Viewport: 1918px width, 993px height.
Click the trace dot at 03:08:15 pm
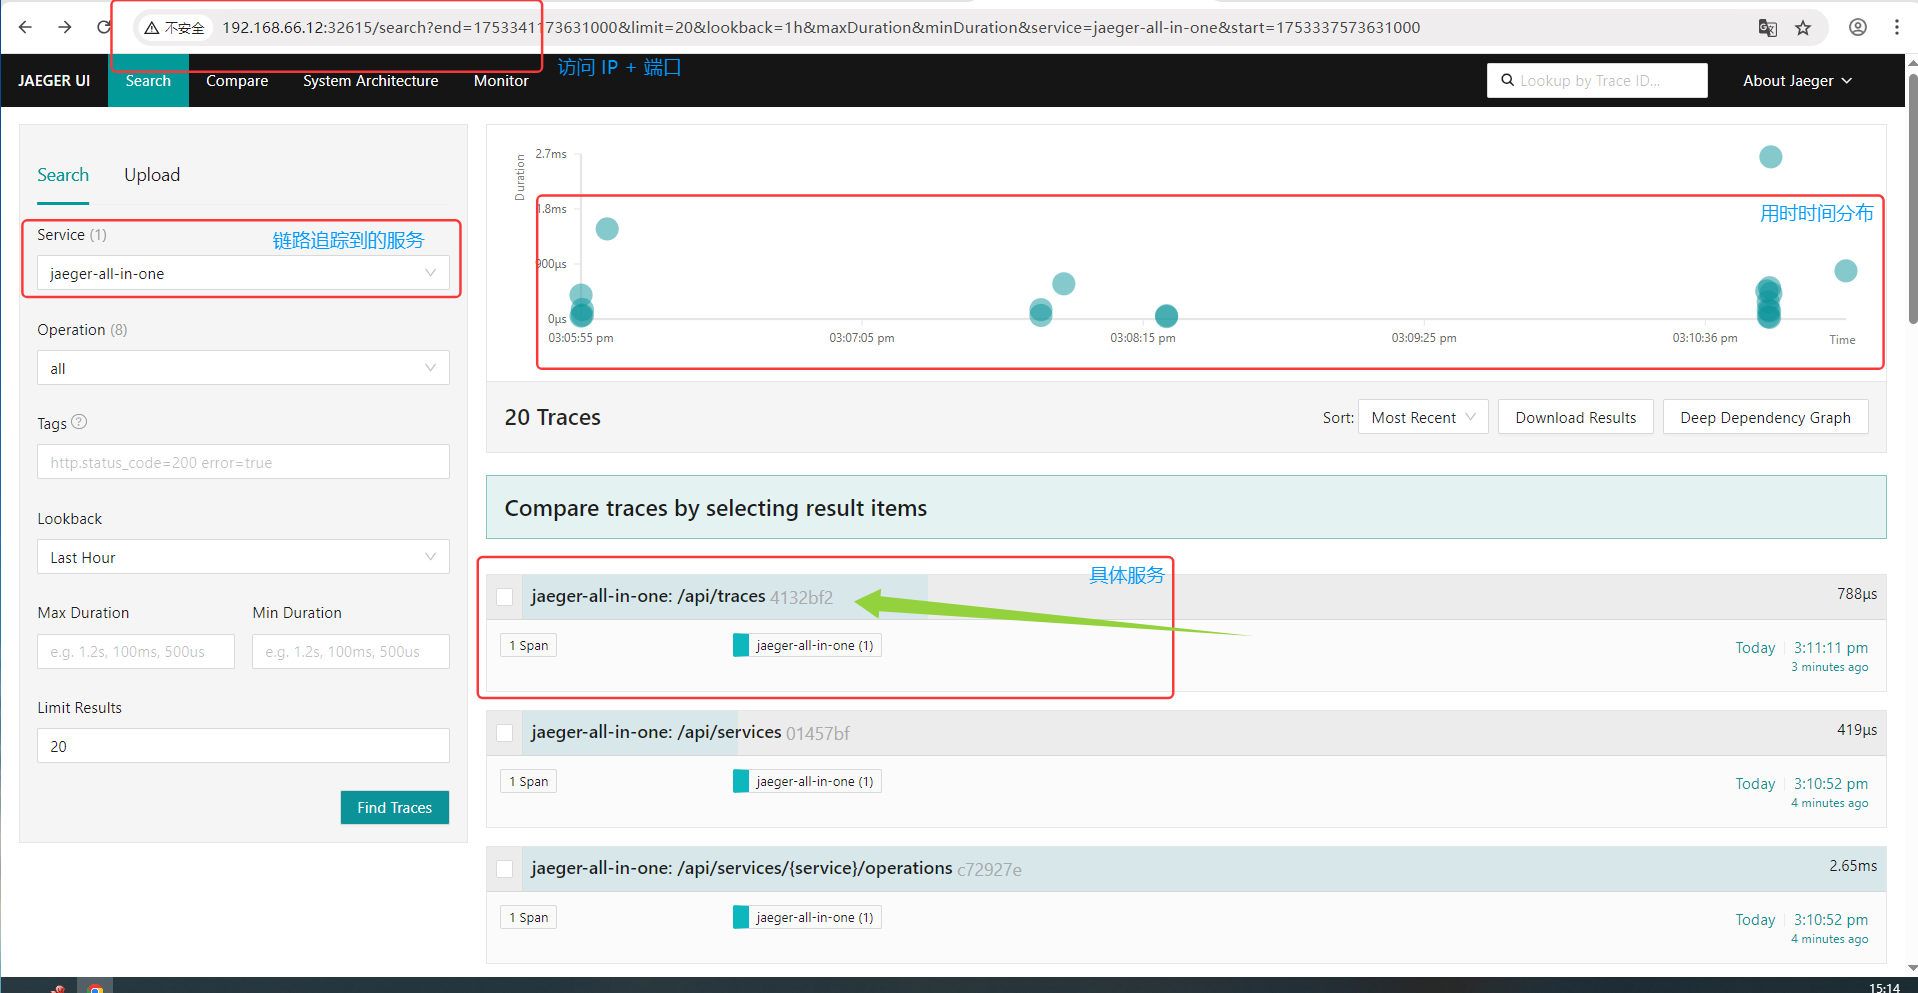tap(1166, 316)
